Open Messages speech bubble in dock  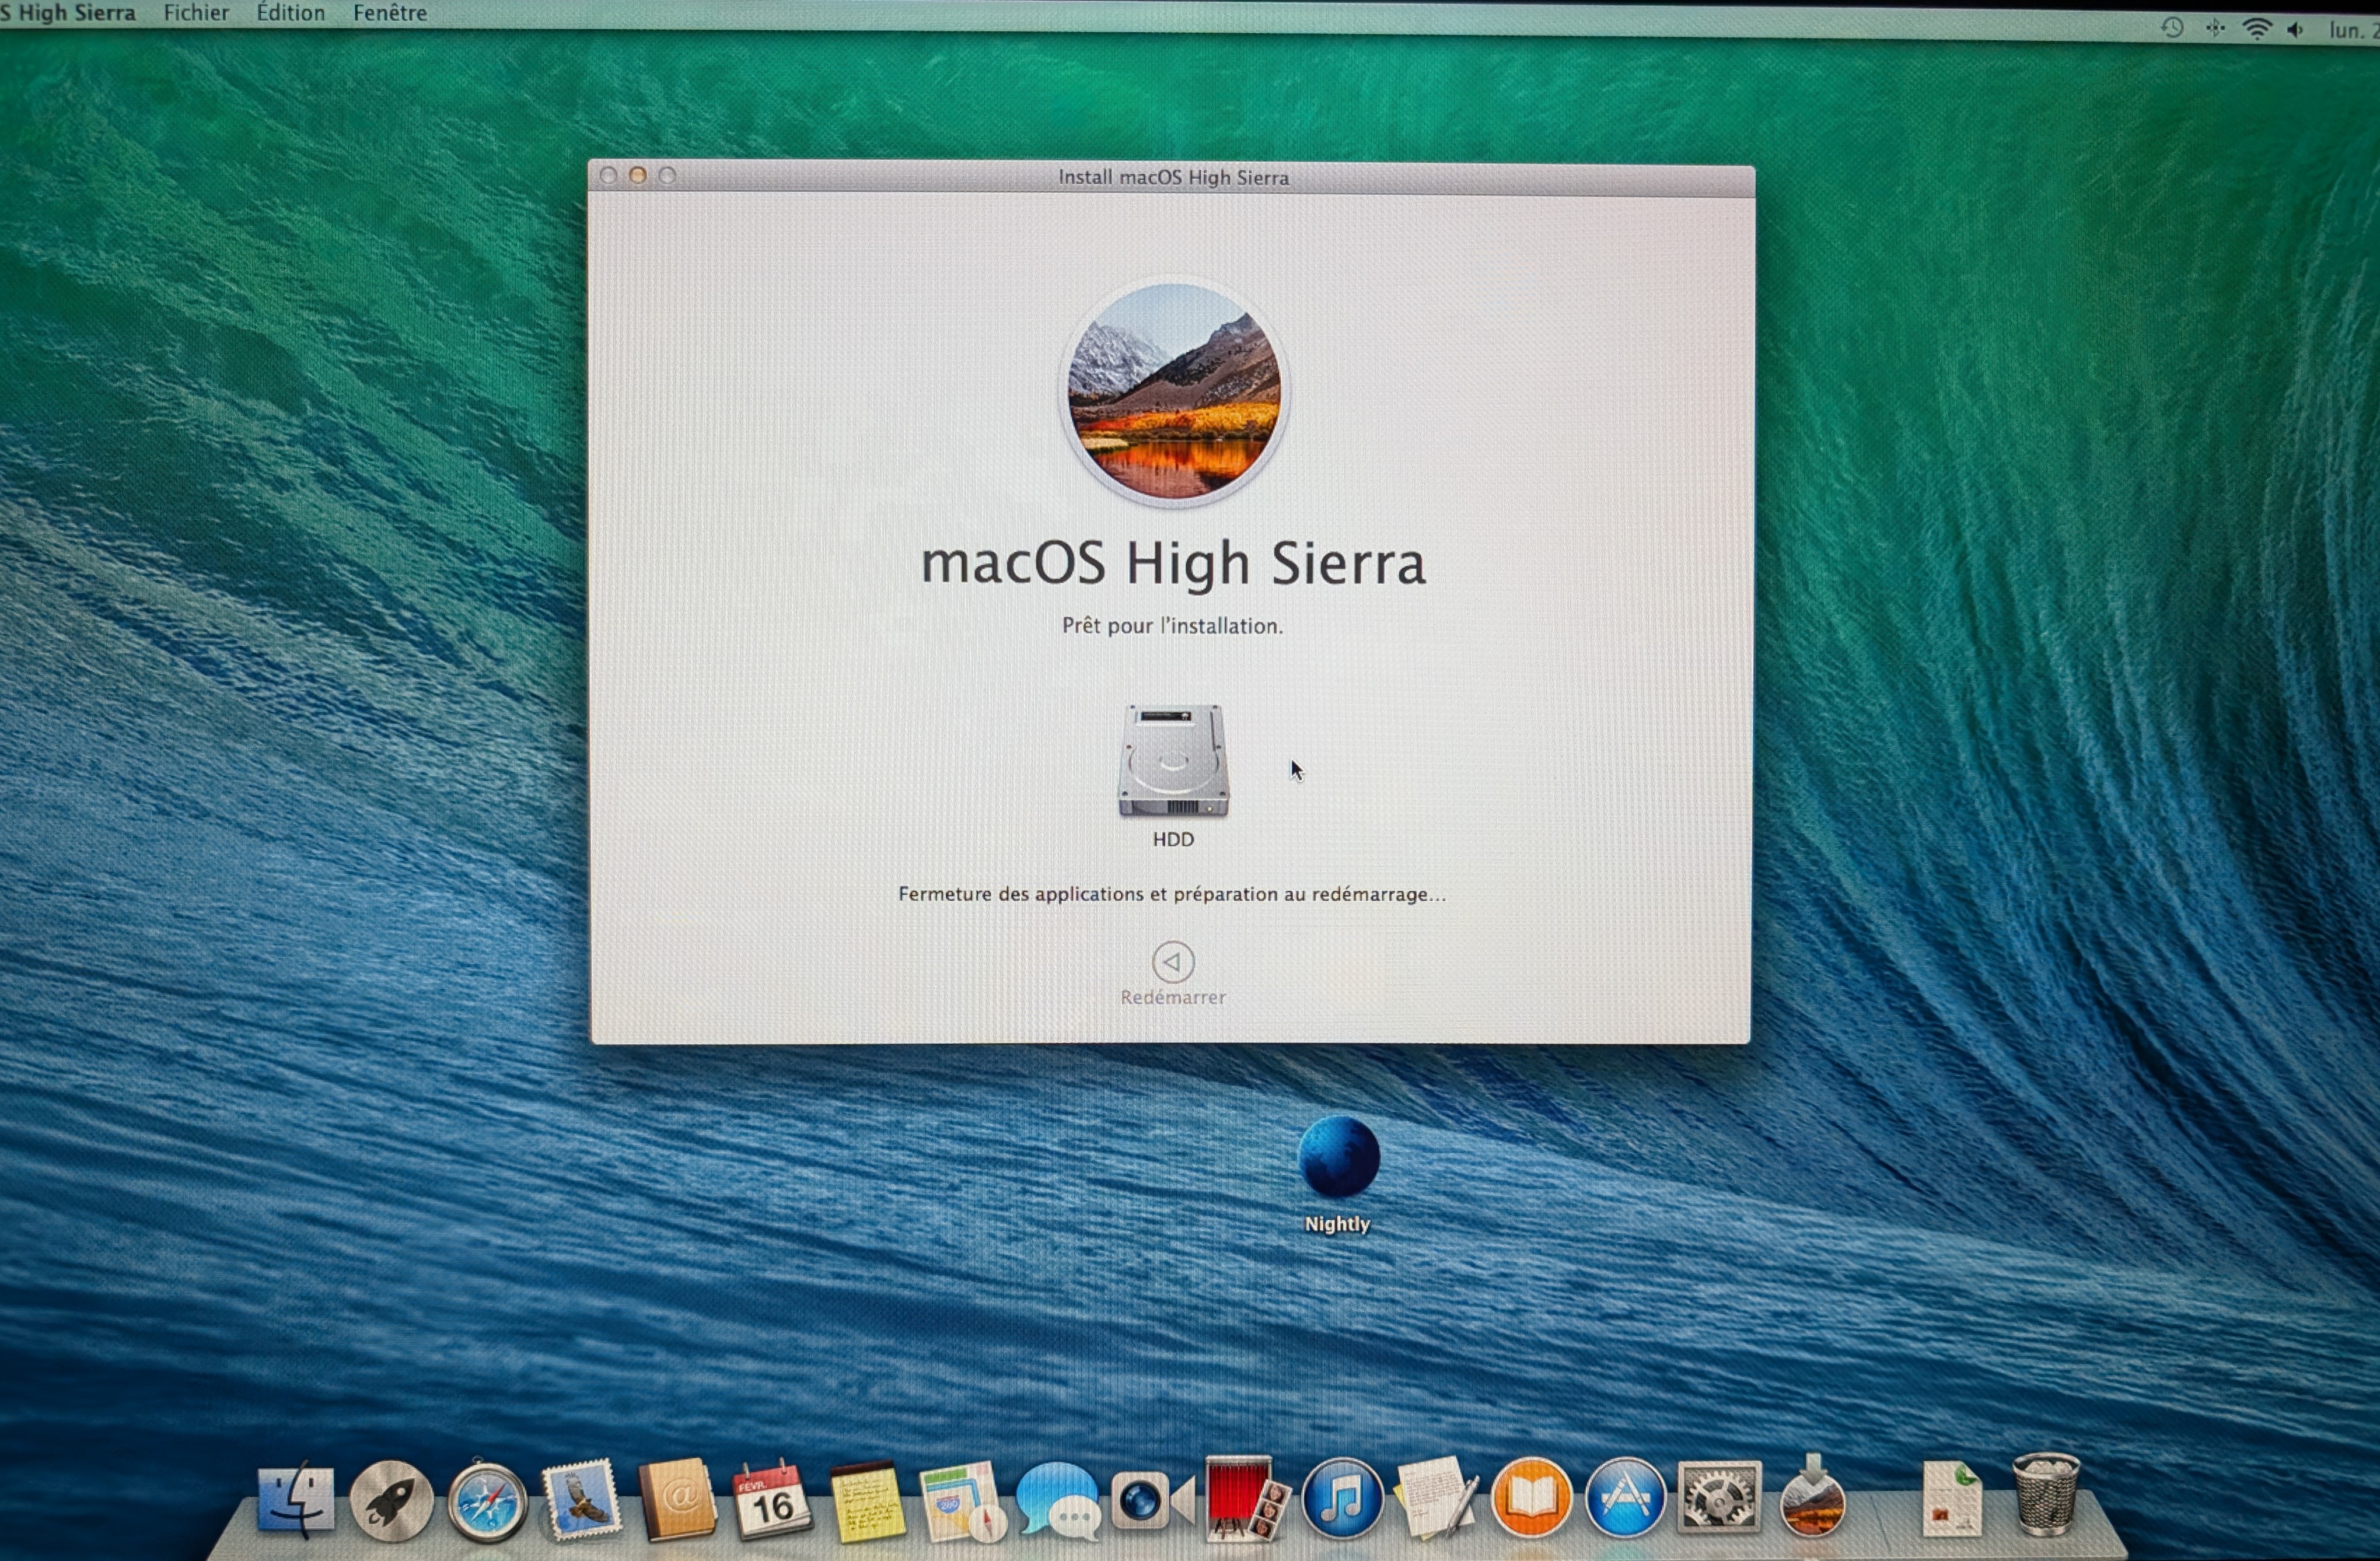pyautogui.click(x=1058, y=1500)
